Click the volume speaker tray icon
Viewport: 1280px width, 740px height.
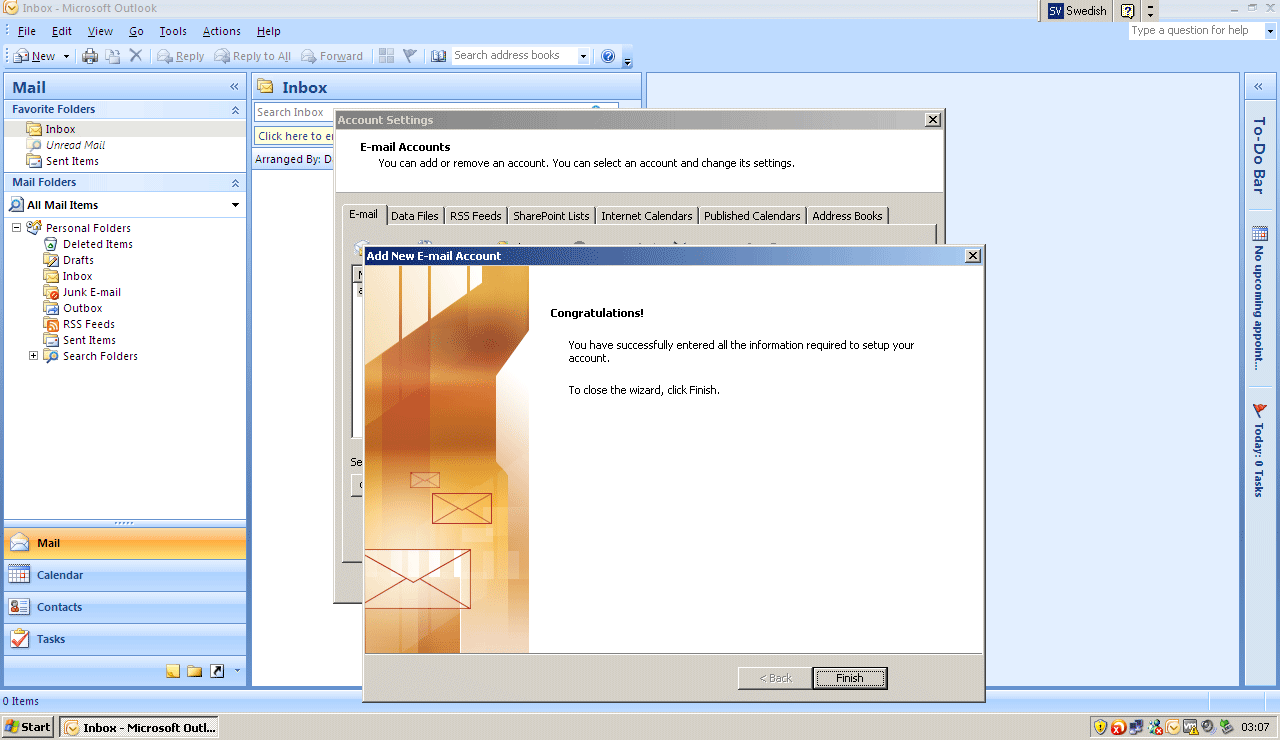[1208, 727]
